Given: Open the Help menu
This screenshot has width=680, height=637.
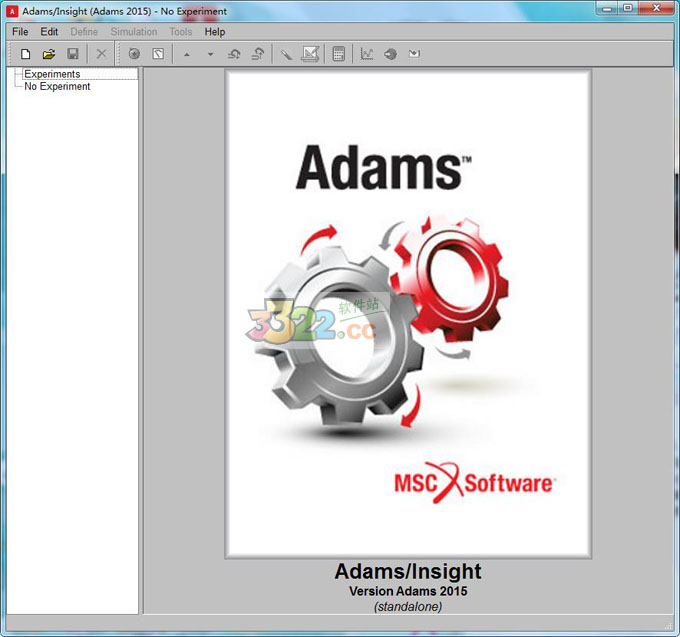Looking at the screenshot, I should (215, 32).
